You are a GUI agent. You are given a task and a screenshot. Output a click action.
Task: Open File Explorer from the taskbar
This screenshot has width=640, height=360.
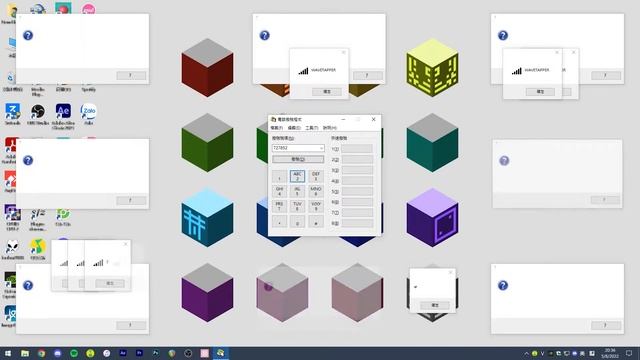[25, 353]
